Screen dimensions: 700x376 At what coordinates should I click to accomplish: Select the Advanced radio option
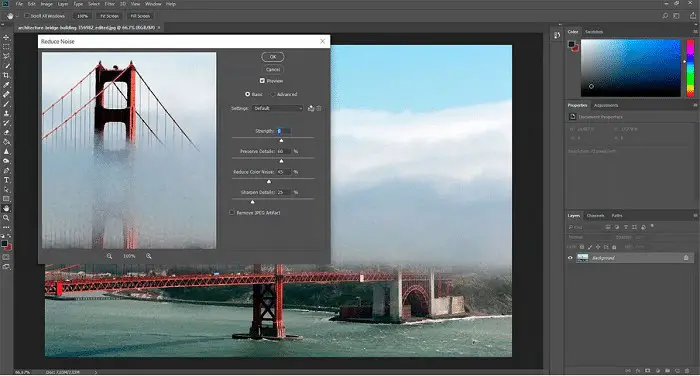(273, 94)
